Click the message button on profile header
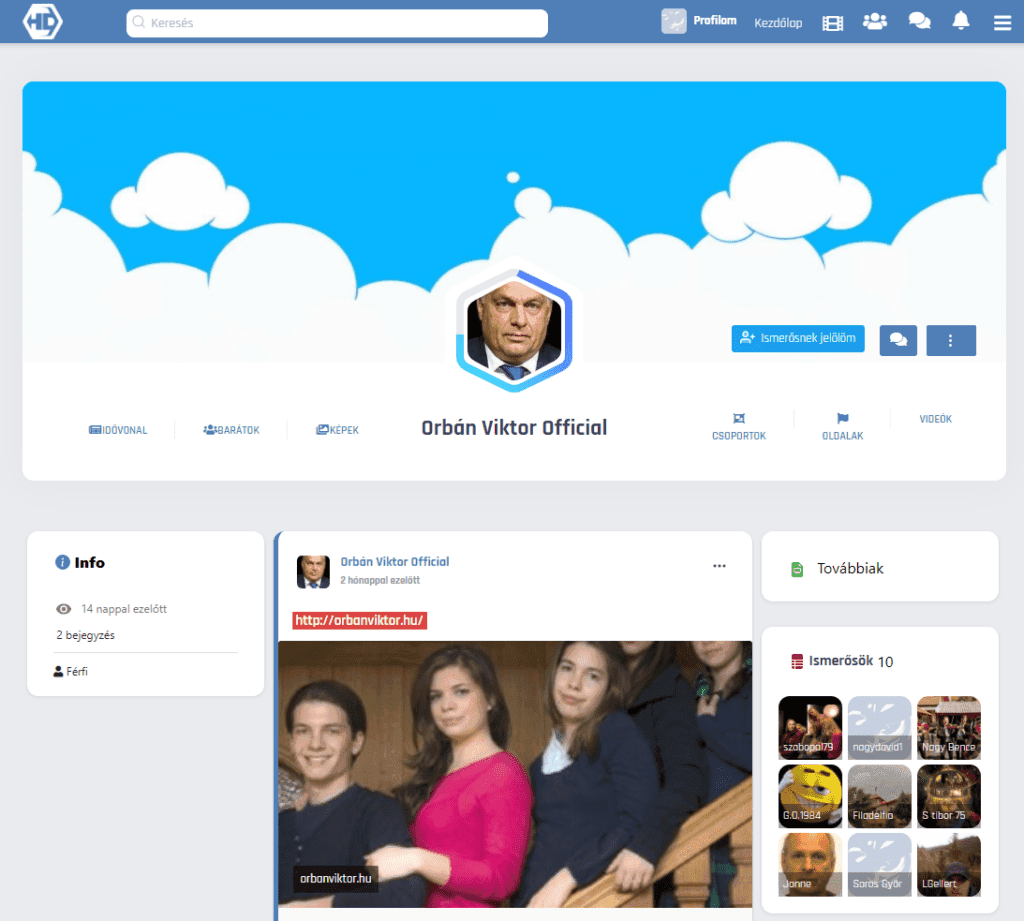Viewport: 1024px width, 921px height. (x=897, y=340)
